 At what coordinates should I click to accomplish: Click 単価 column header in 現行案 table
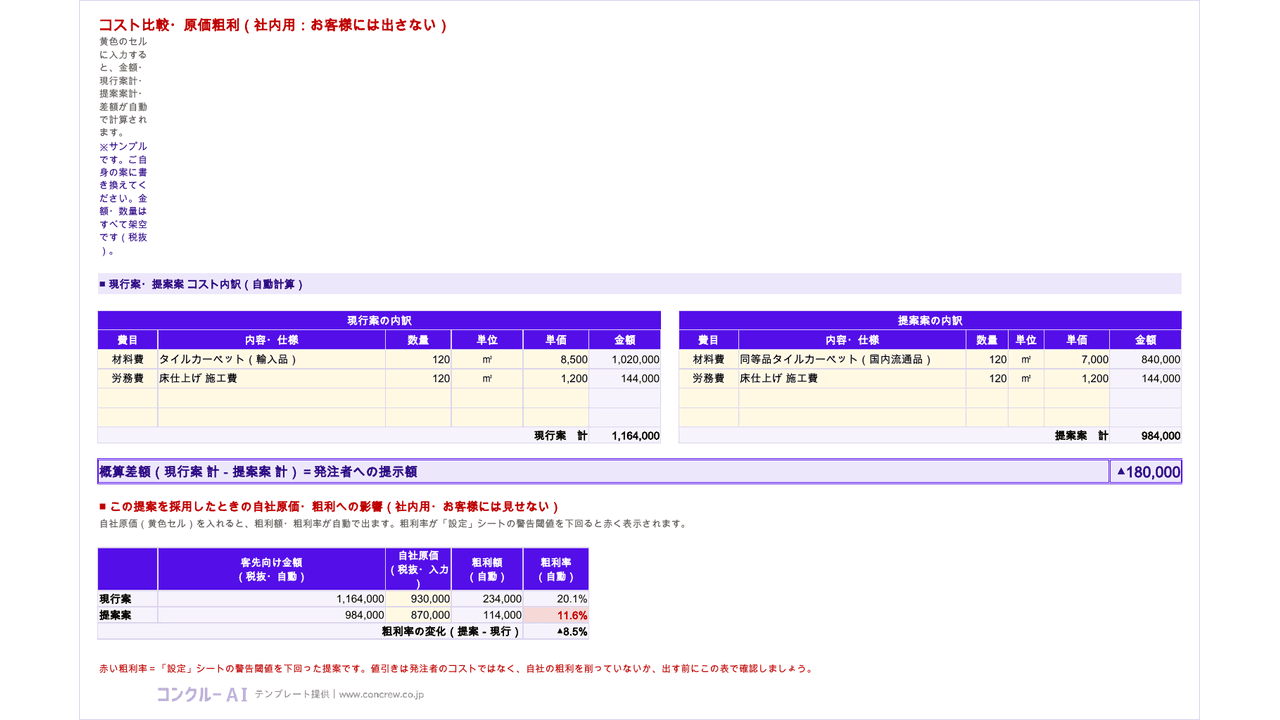click(556, 340)
